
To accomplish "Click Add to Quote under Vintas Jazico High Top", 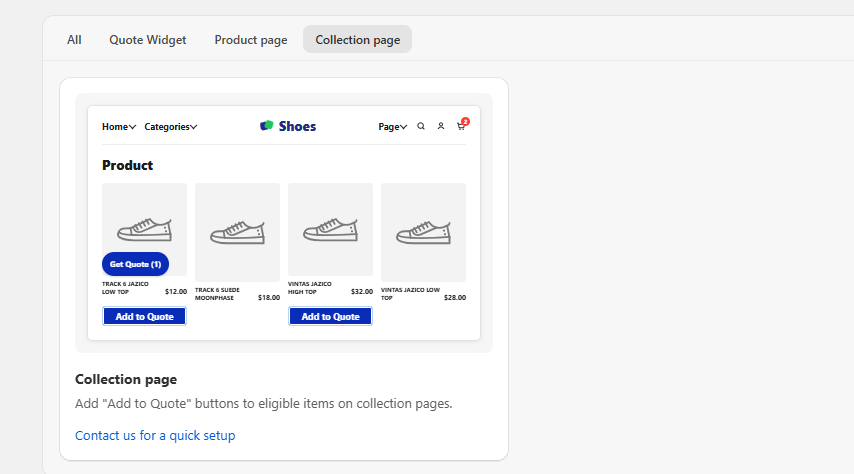I will click(330, 317).
